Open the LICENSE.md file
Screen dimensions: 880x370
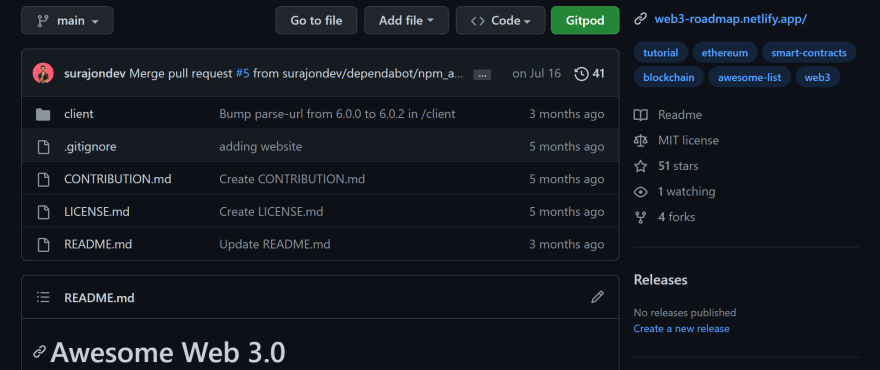point(97,212)
